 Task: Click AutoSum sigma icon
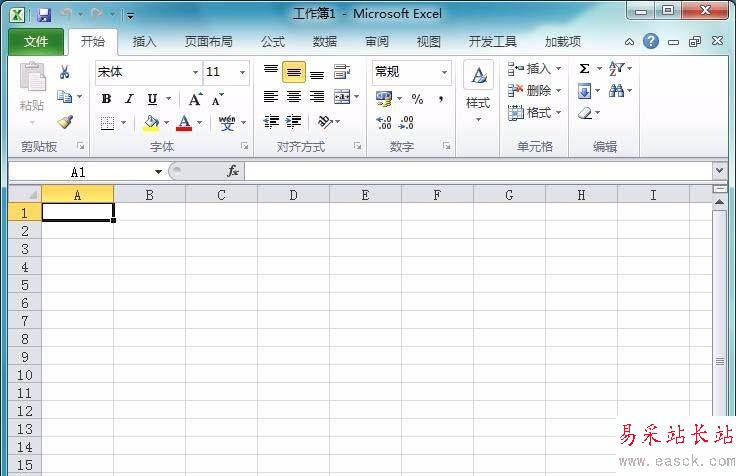tap(584, 69)
